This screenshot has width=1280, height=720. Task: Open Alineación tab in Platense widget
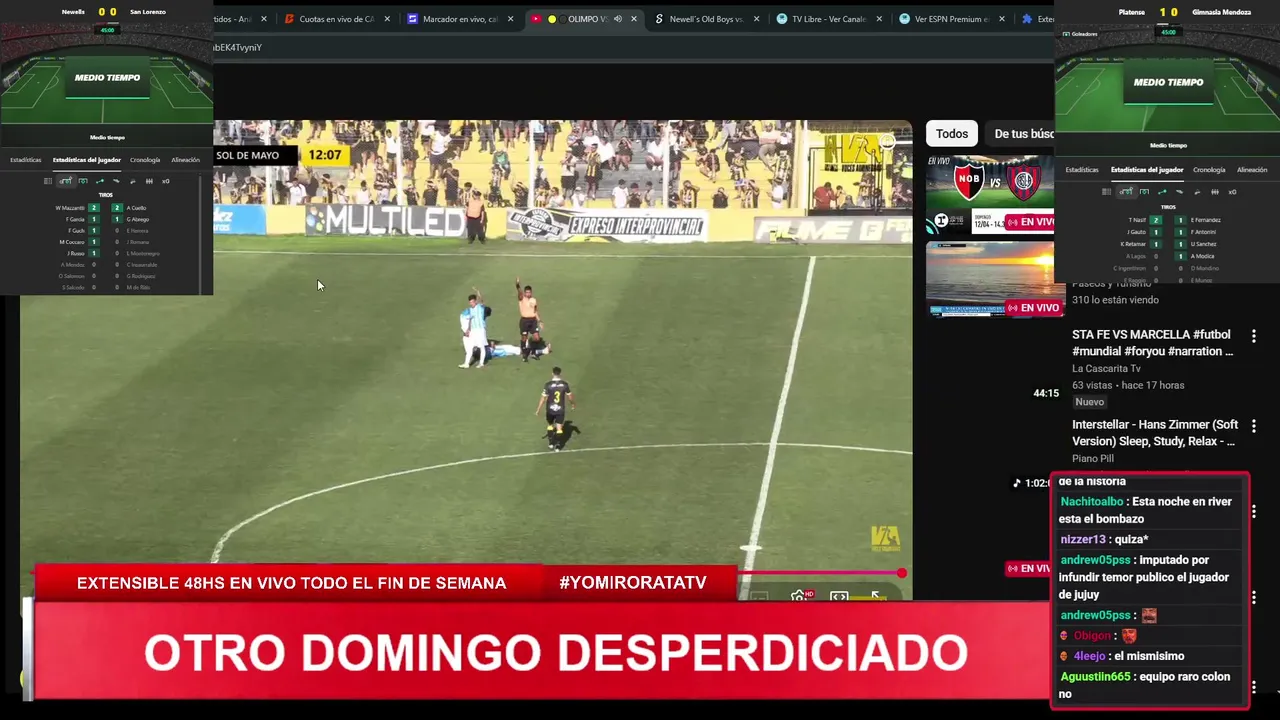pos(1252,170)
